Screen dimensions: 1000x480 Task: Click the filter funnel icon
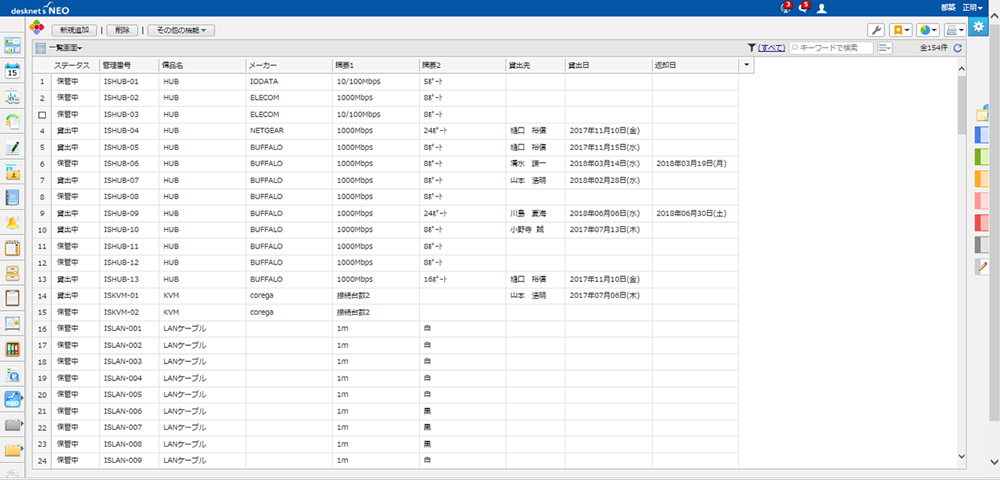point(751,48)
